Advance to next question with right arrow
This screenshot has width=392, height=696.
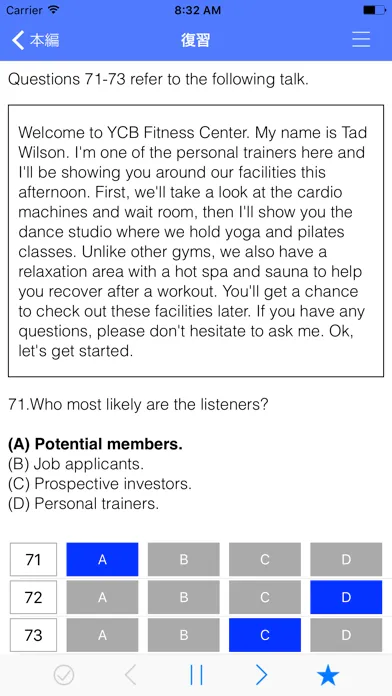pyautogui.click(x=261, y=675)
